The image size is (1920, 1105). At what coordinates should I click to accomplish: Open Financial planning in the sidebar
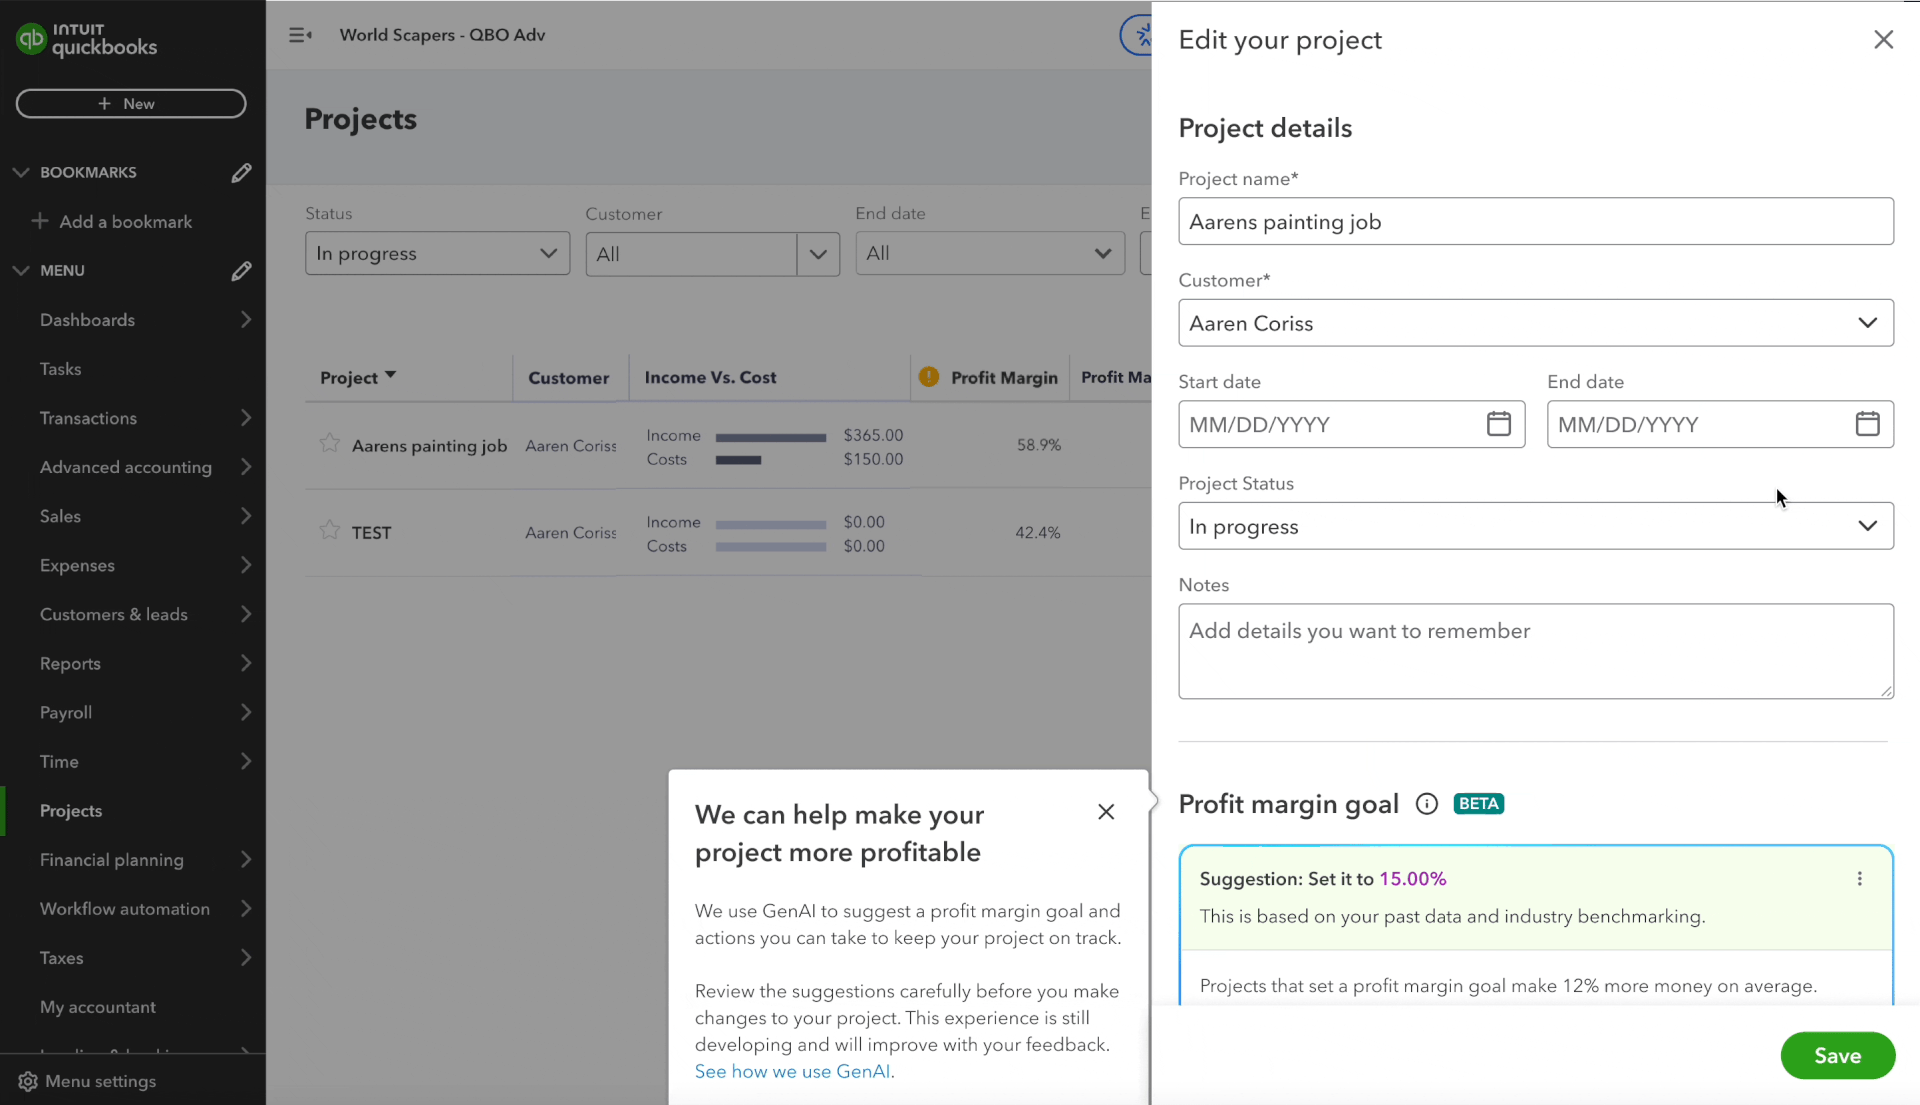point(112,860)
